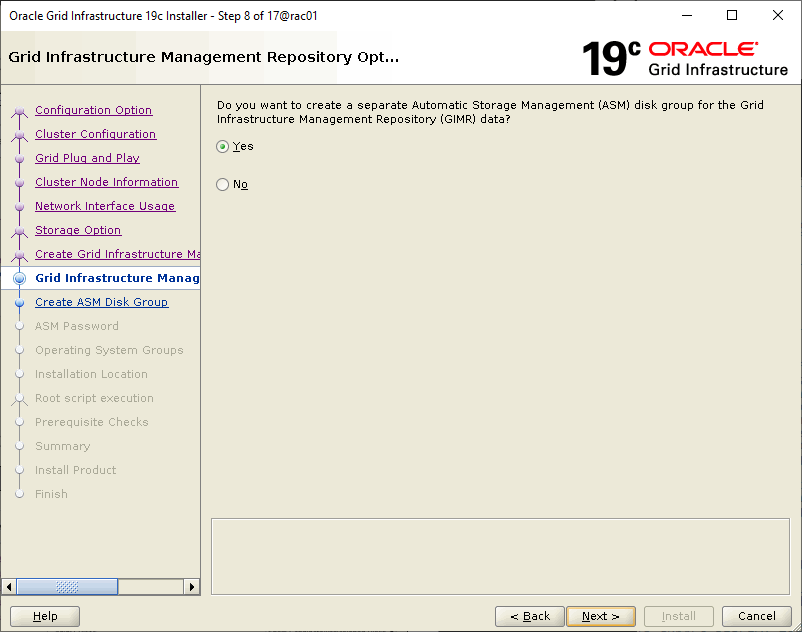Select the Yes radio button
Screen dimensions: 802x632
(223, 147)
